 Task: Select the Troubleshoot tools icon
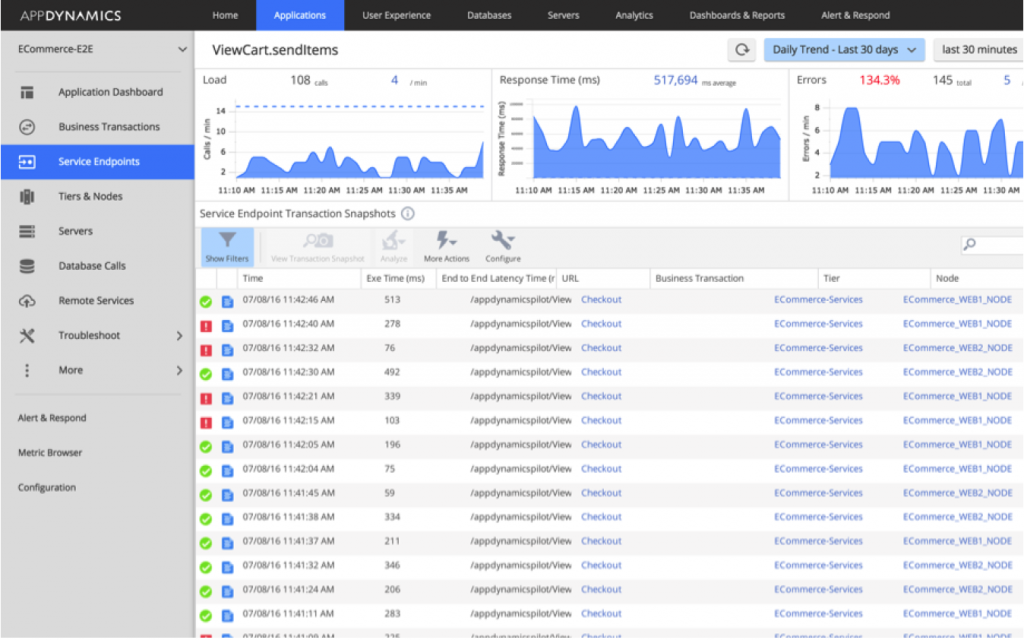[x=27, y=336]
